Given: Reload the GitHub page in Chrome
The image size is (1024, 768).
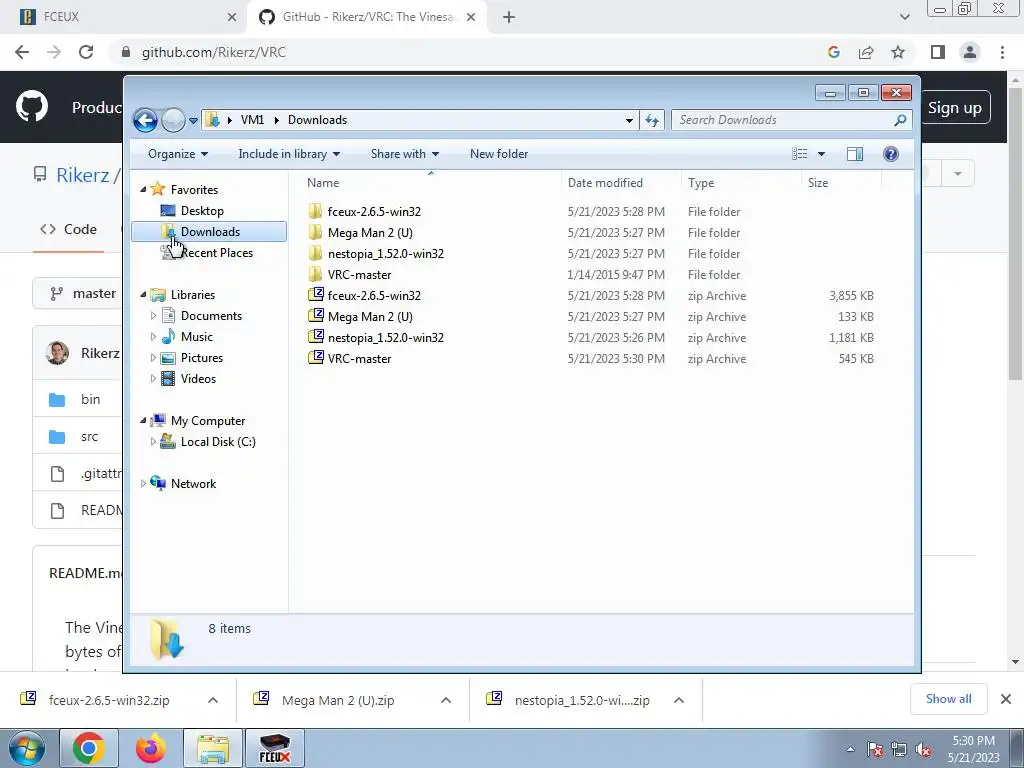Looking at the screenshot, I should pyautogui.click(x=86, y=52).
